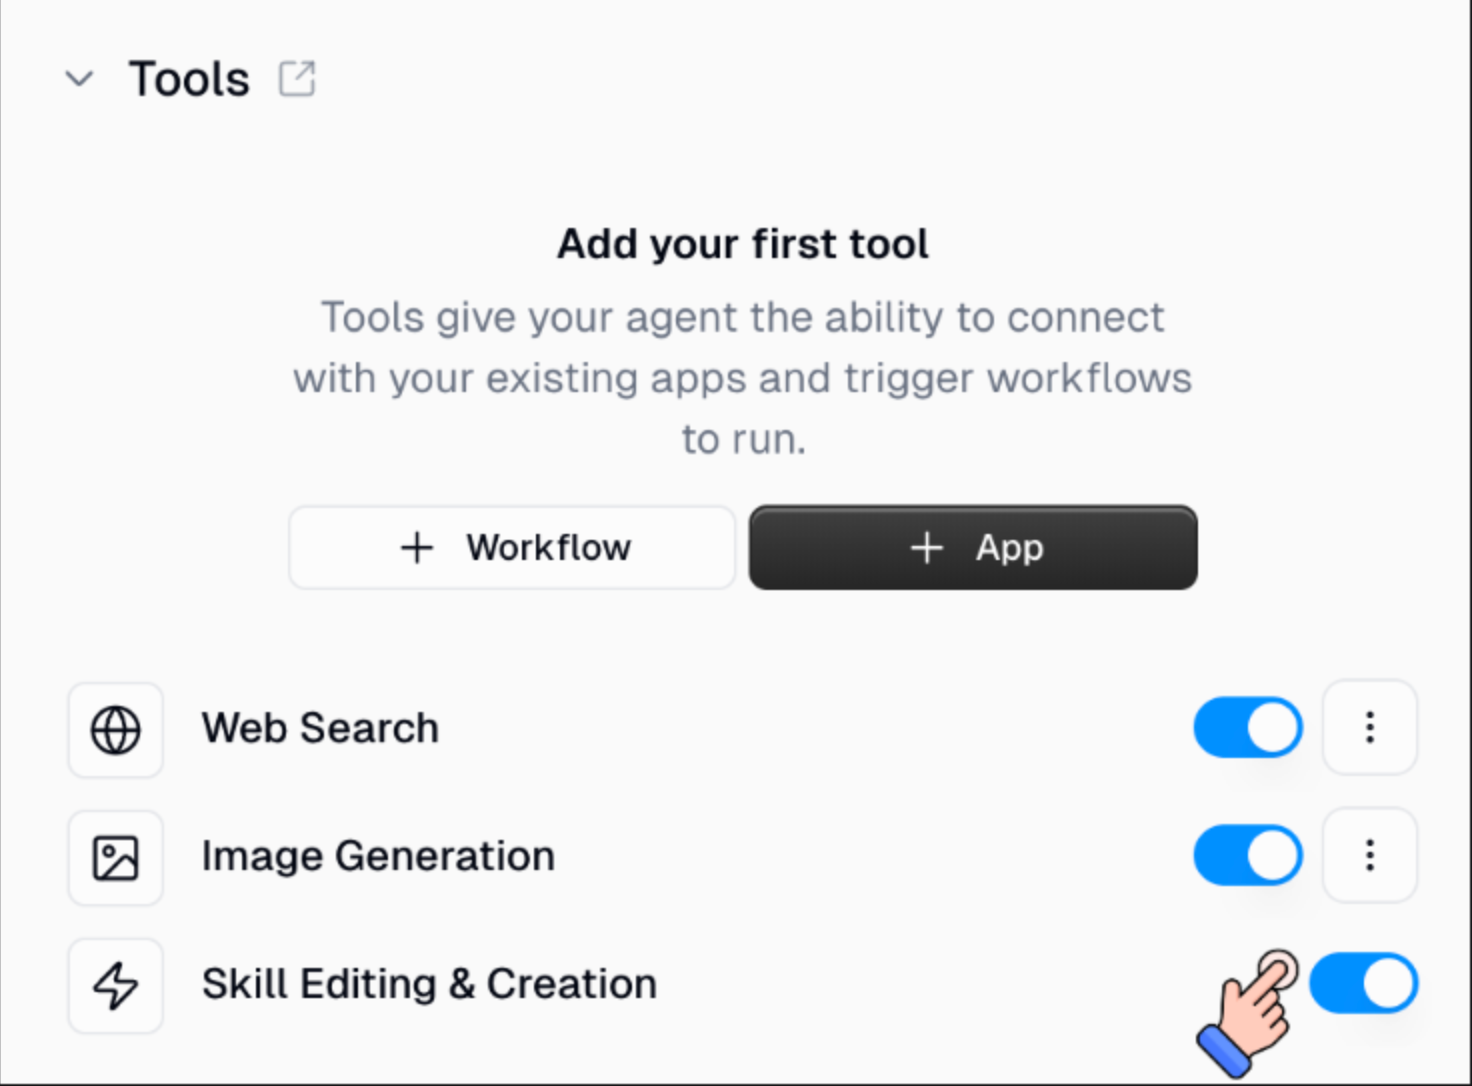Disable the Web Search toggle
The height and width of the screenshot is (1086, 1472).
pyautogui.click(x=1247, y=729)
